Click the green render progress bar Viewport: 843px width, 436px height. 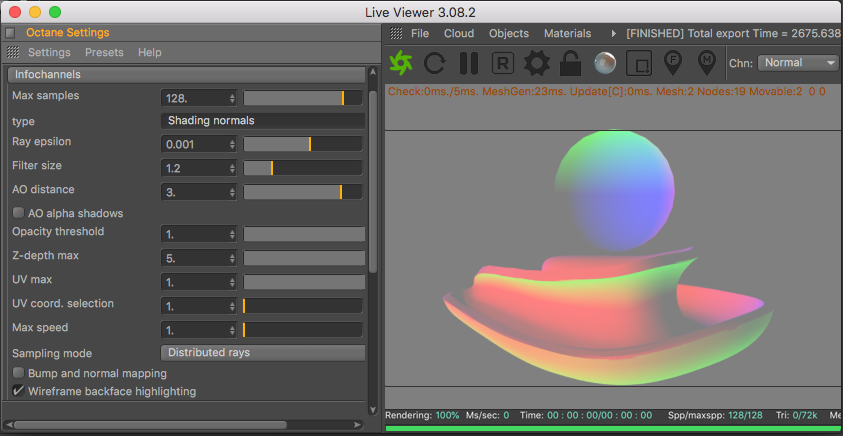614,428
